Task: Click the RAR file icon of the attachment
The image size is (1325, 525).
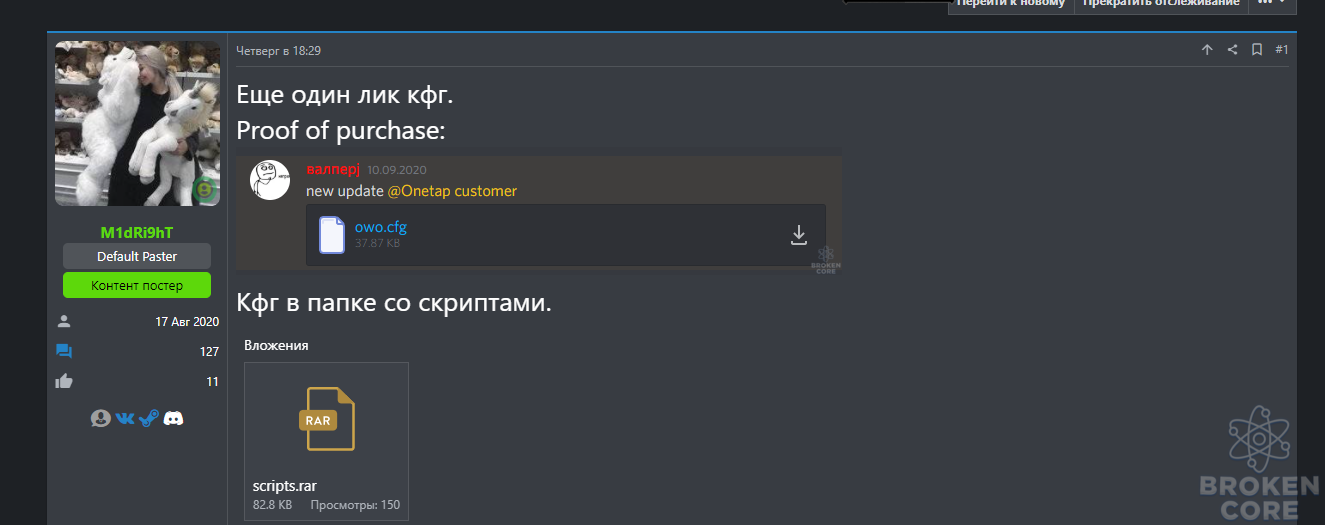Action: tap(326, 418)
